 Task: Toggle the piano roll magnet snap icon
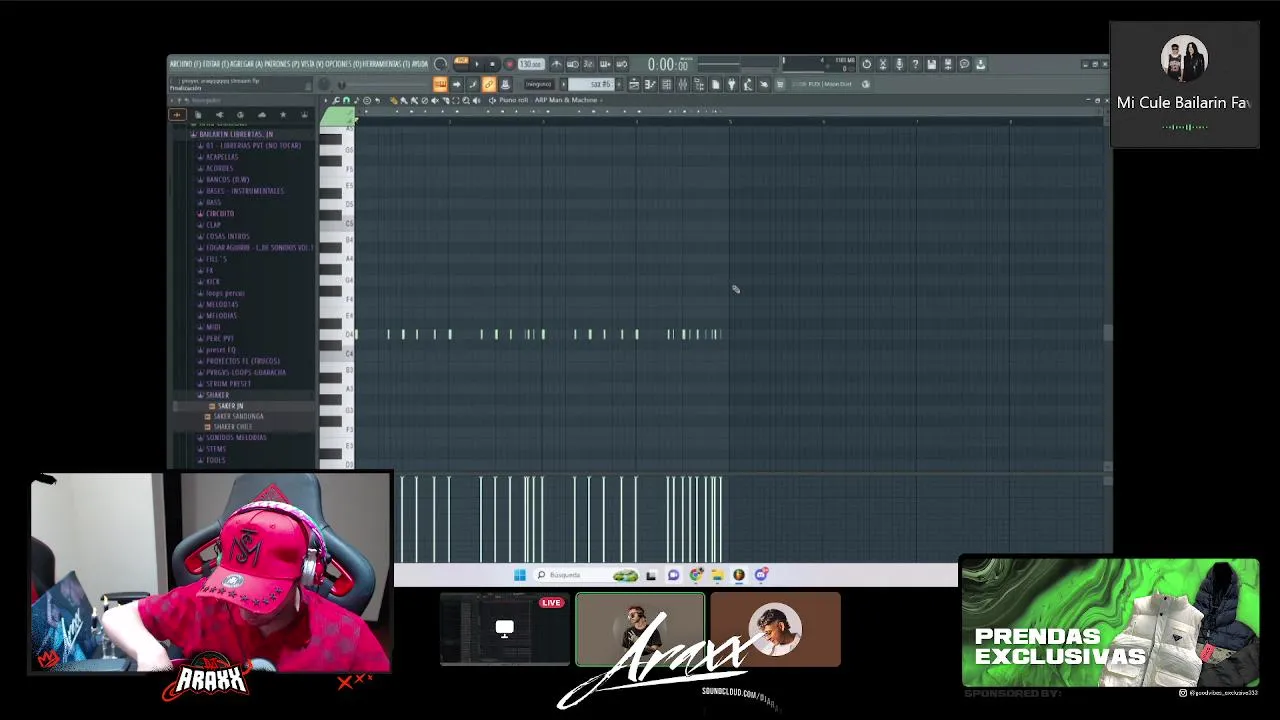pyautogui.click(x=346, y=100)
